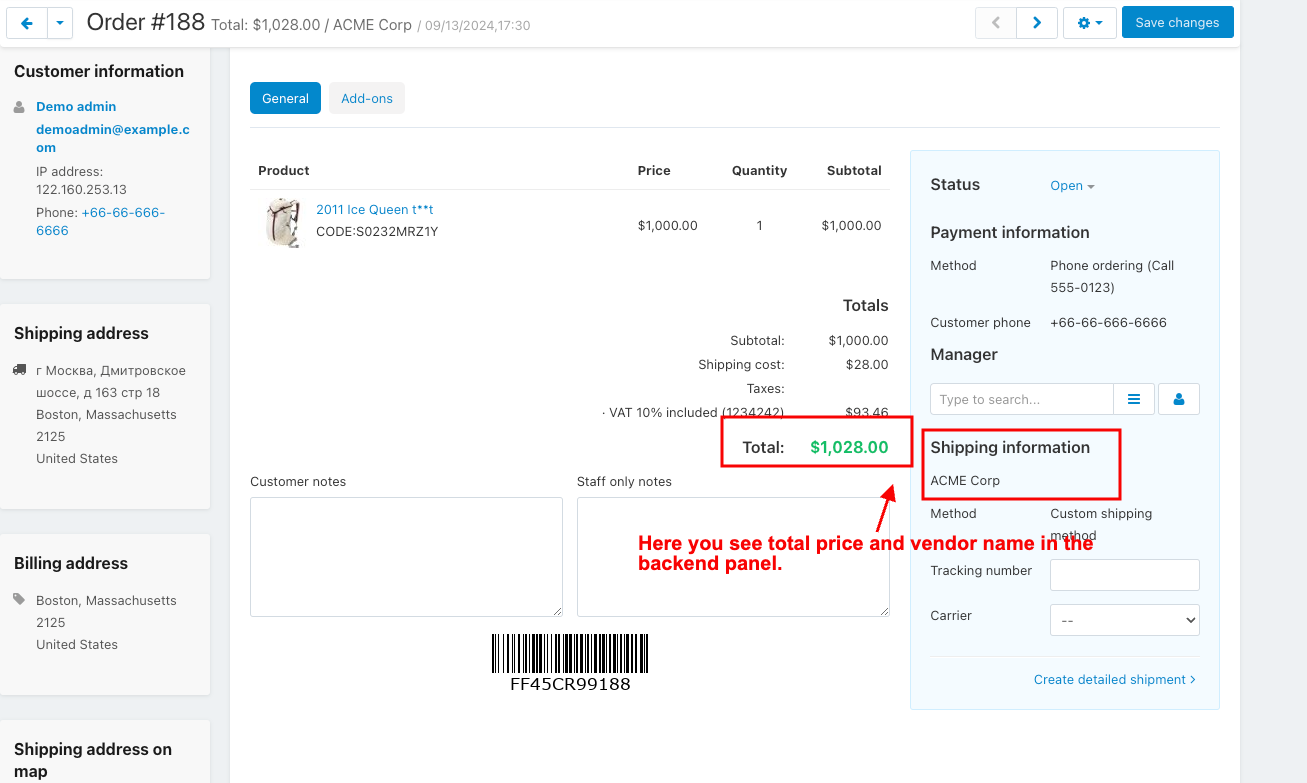Open the gear settings menu
This screenshot has height=783, width=1307.
[1089, 23]
